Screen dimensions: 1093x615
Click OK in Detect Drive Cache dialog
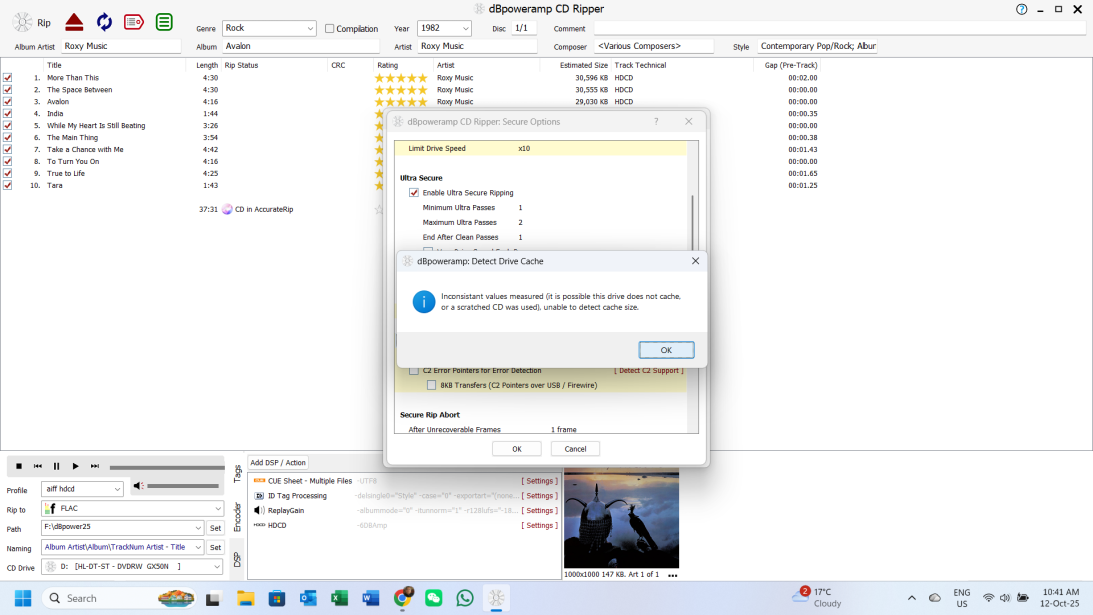pos(666,350)
